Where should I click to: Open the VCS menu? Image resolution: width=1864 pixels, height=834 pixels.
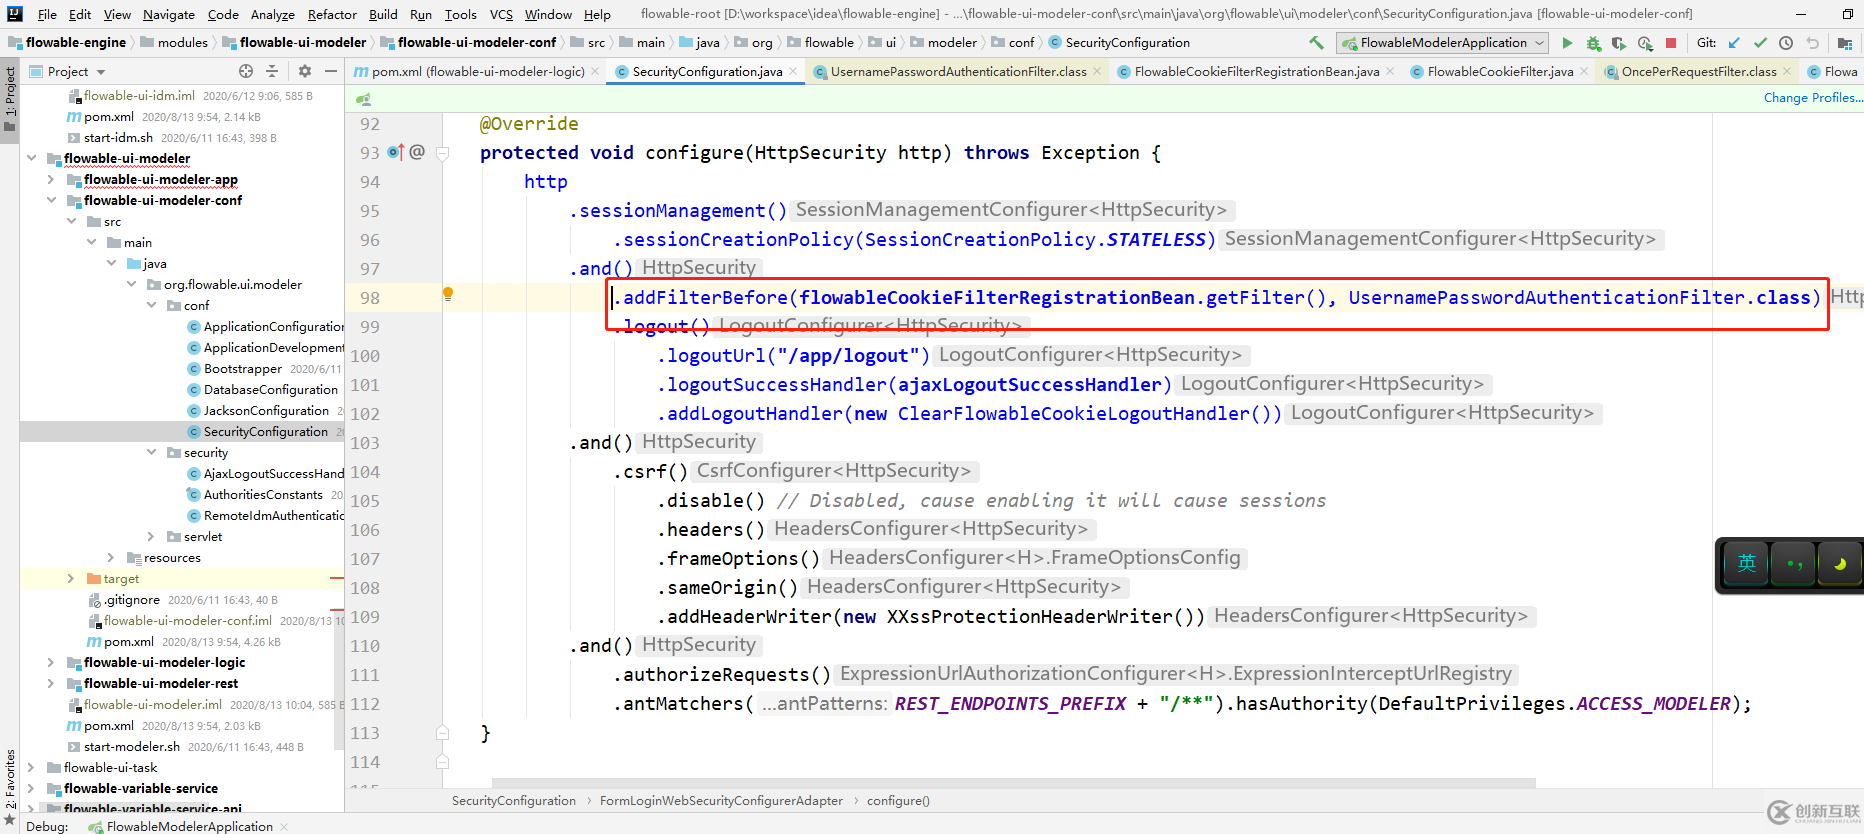[x=501, y=14]
